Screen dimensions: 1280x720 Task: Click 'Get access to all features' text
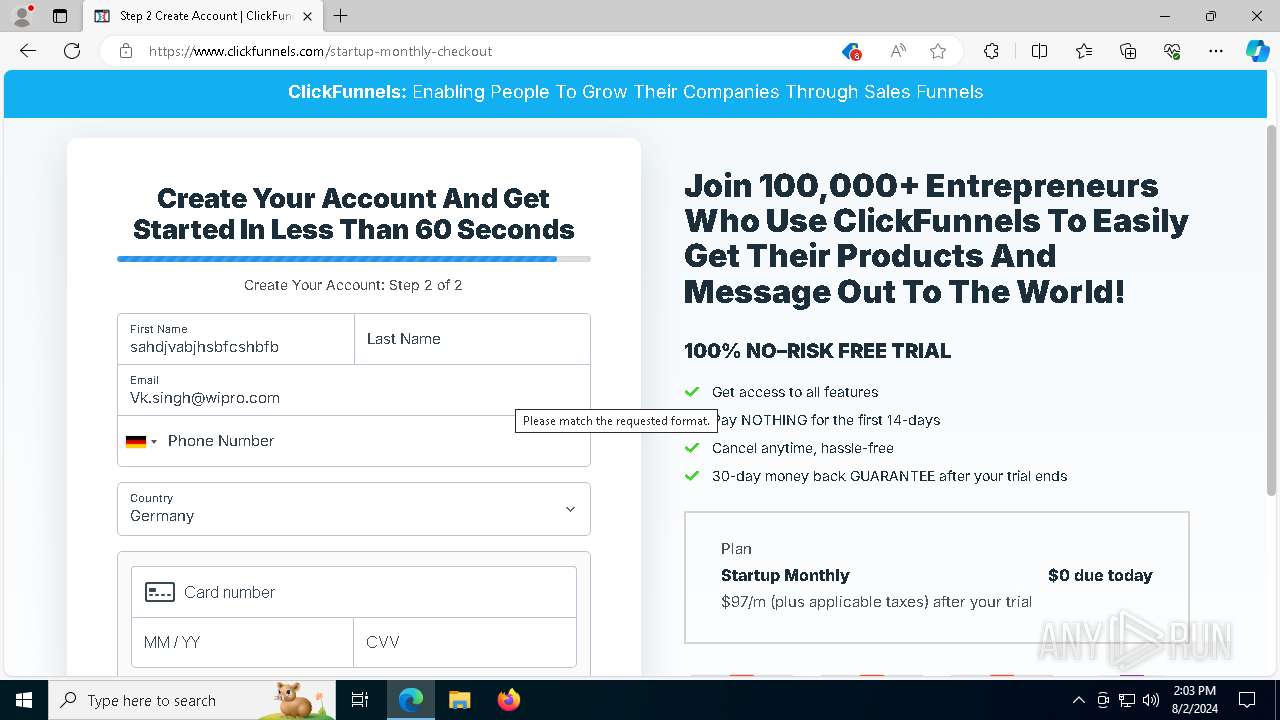[x=795, y=392]
